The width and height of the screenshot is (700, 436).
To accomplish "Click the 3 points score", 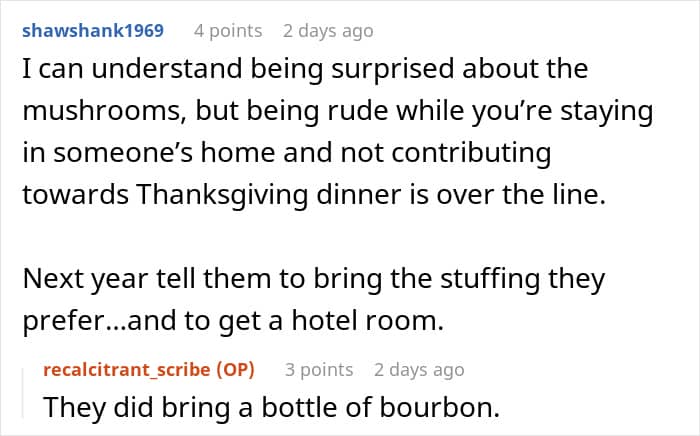I will pyautogui.click(x=319, y=370).
